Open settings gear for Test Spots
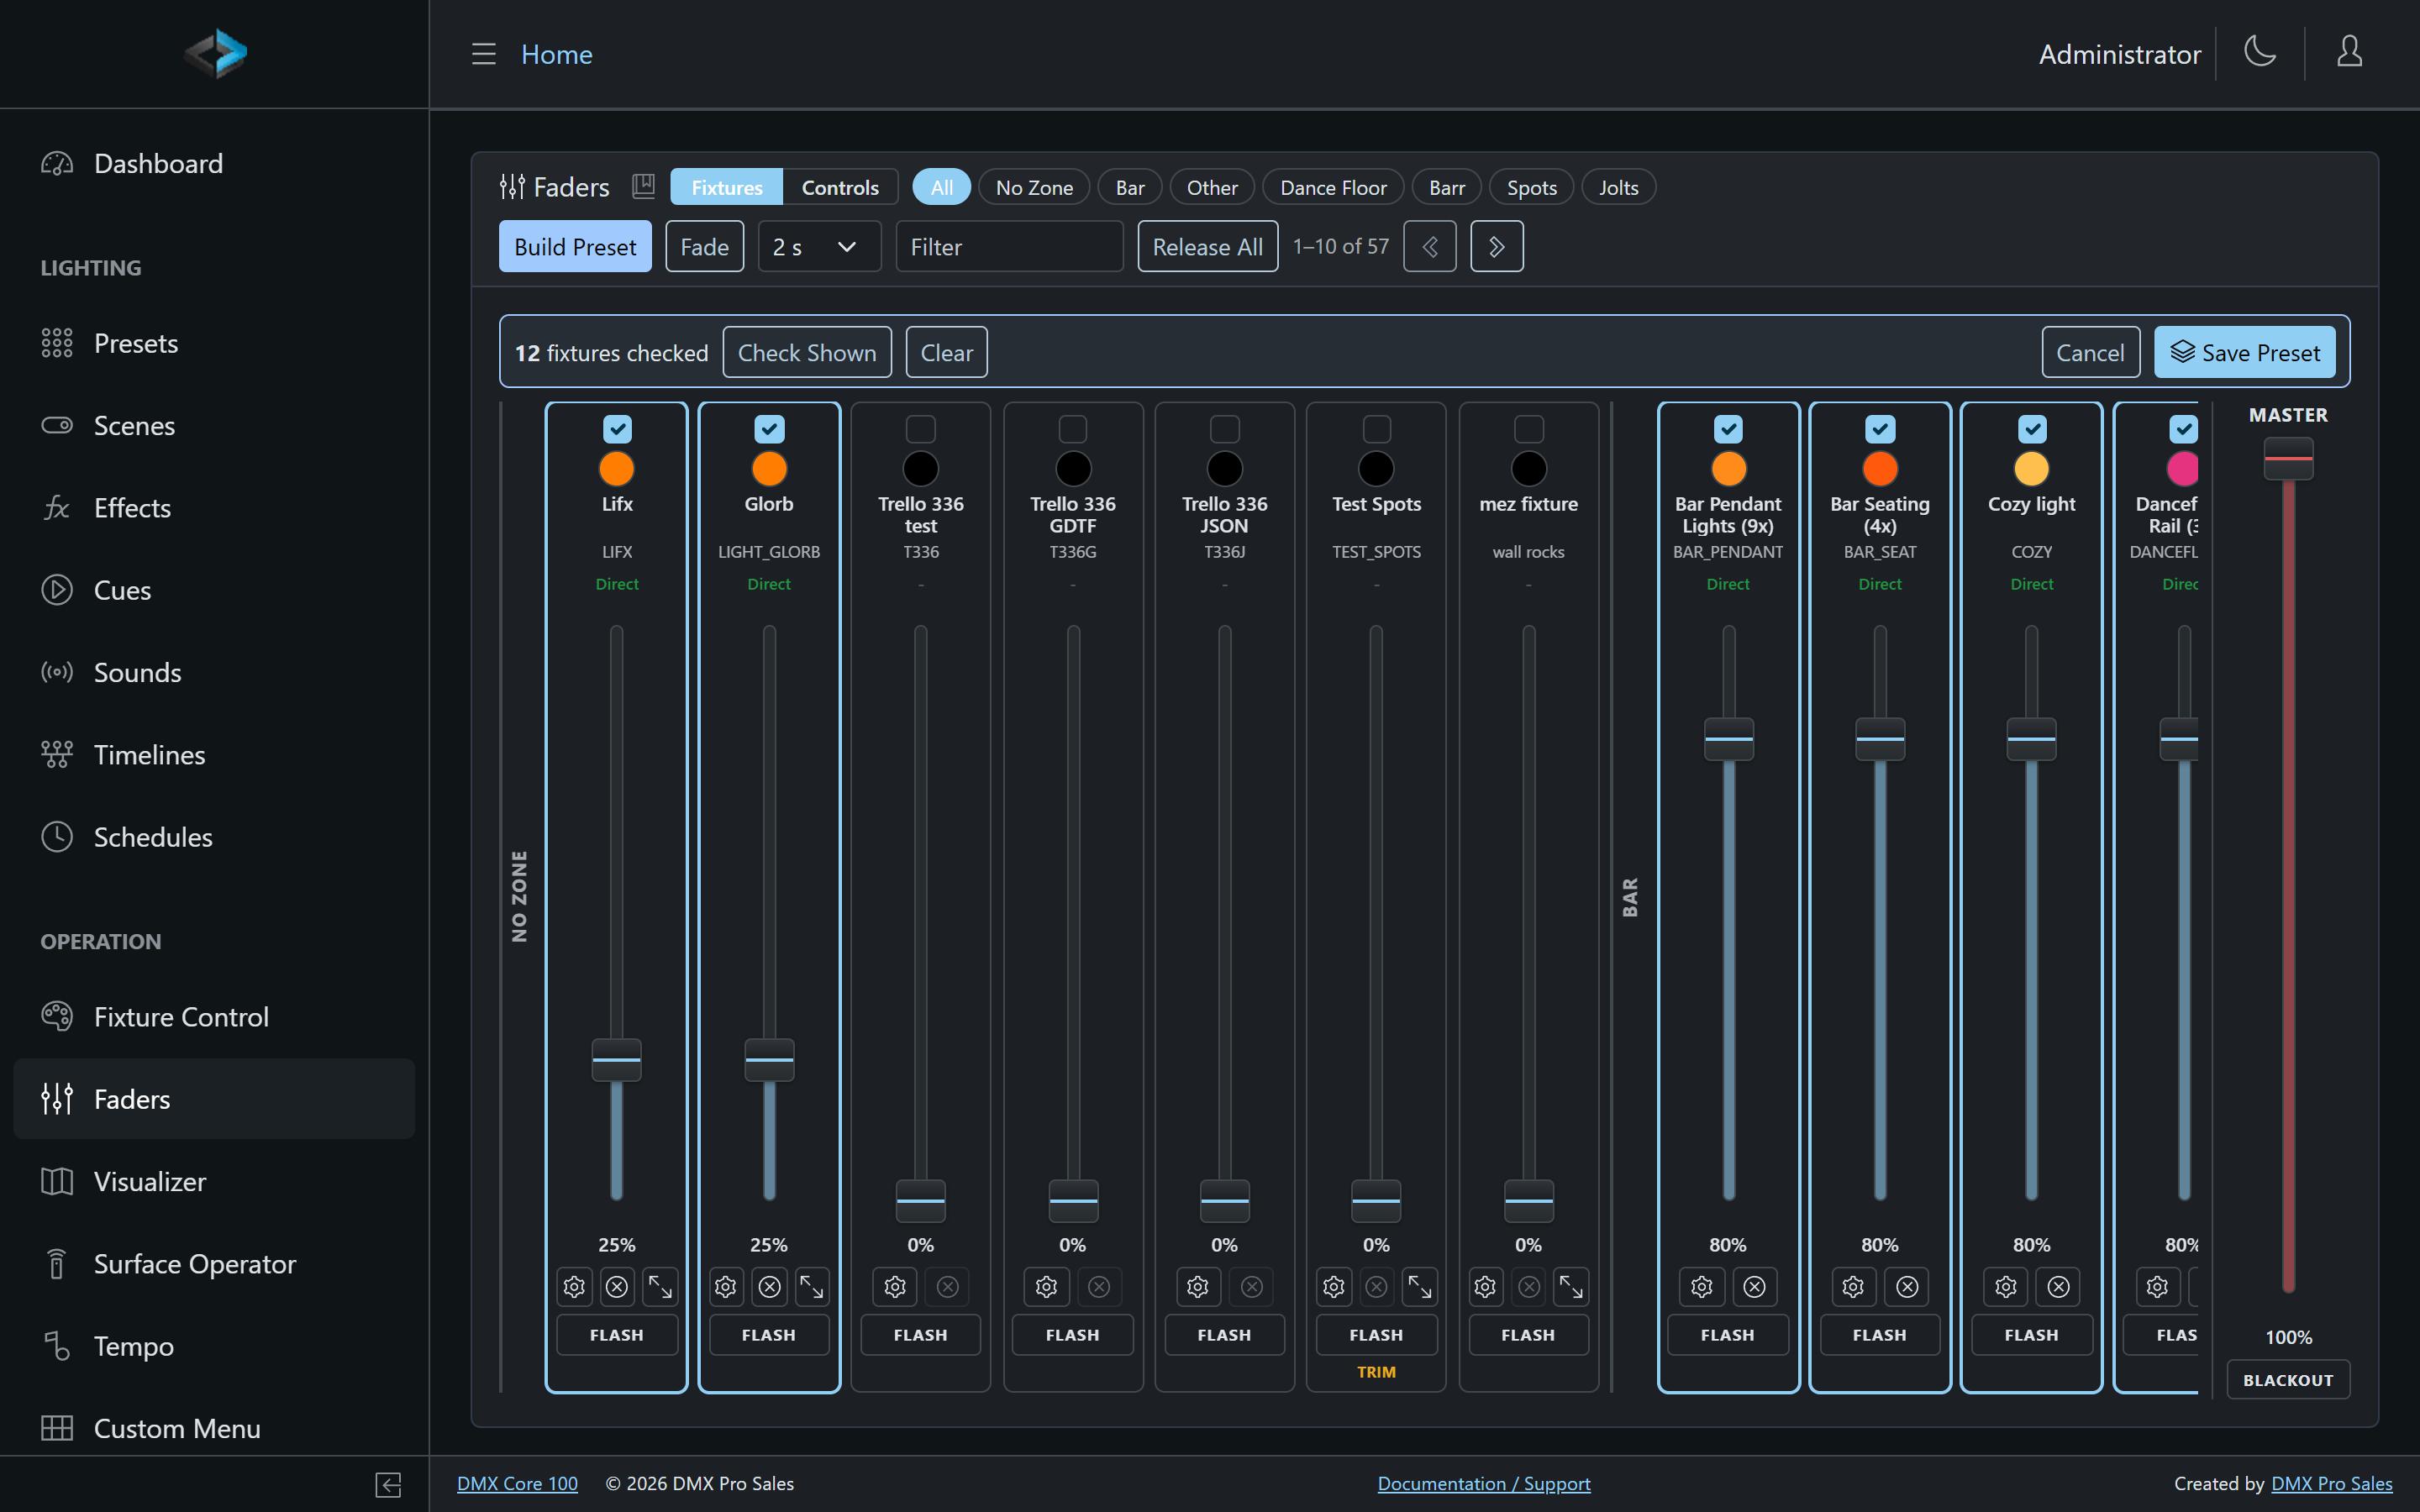Image resolution: width=2420 pixels, height=1512 pixels. pyautogui.click(x=1334, y=1286)
